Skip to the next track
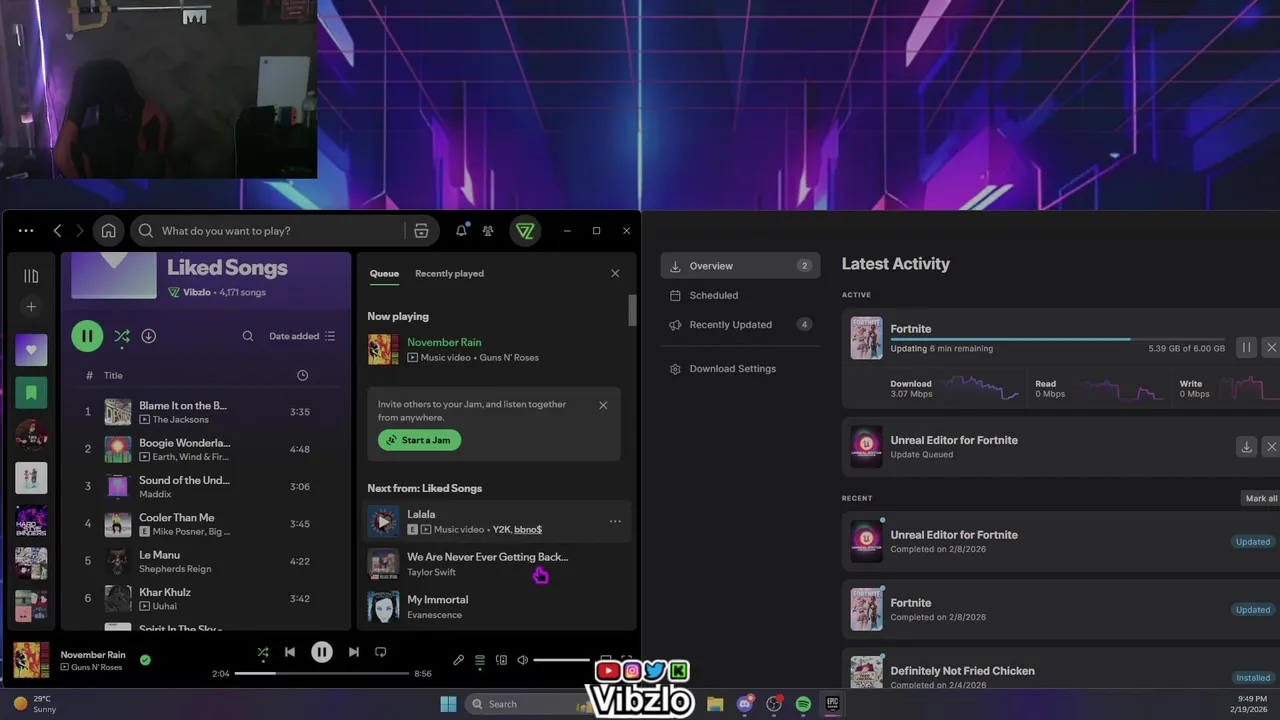 (x=353, y=652)
